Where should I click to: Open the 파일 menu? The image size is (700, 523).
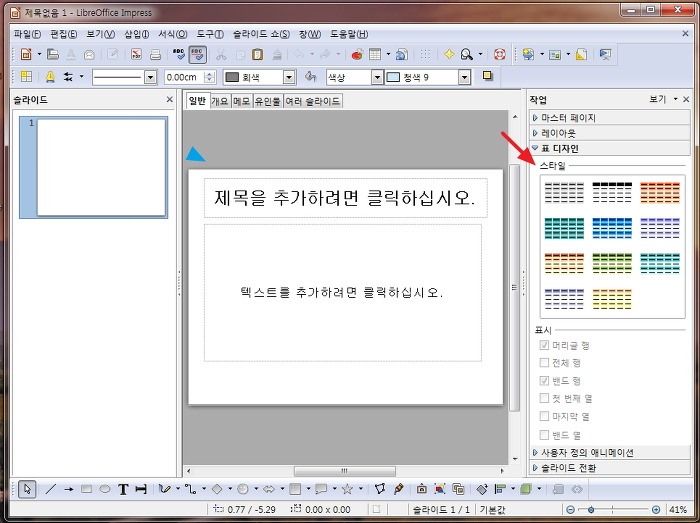(x=27, y=34)
